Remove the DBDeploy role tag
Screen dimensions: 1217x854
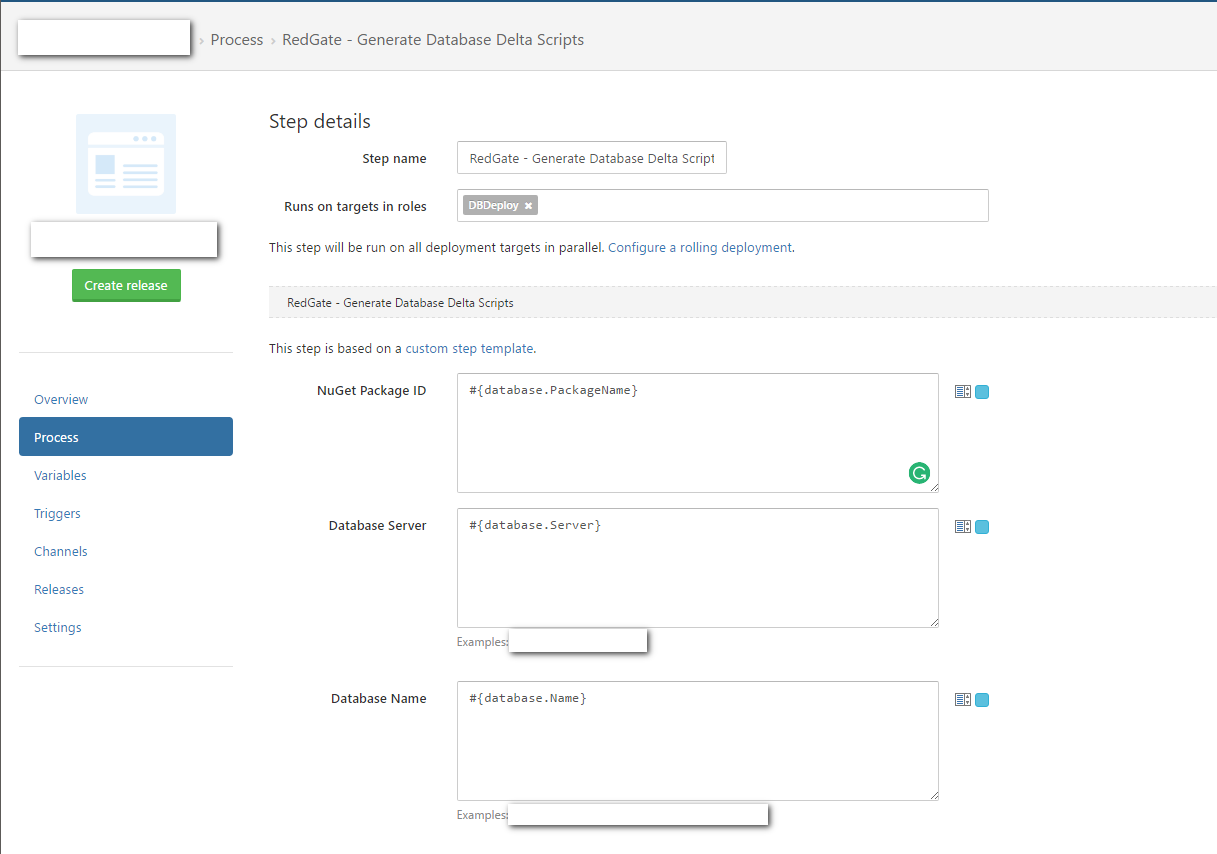(x=529, y=205)
